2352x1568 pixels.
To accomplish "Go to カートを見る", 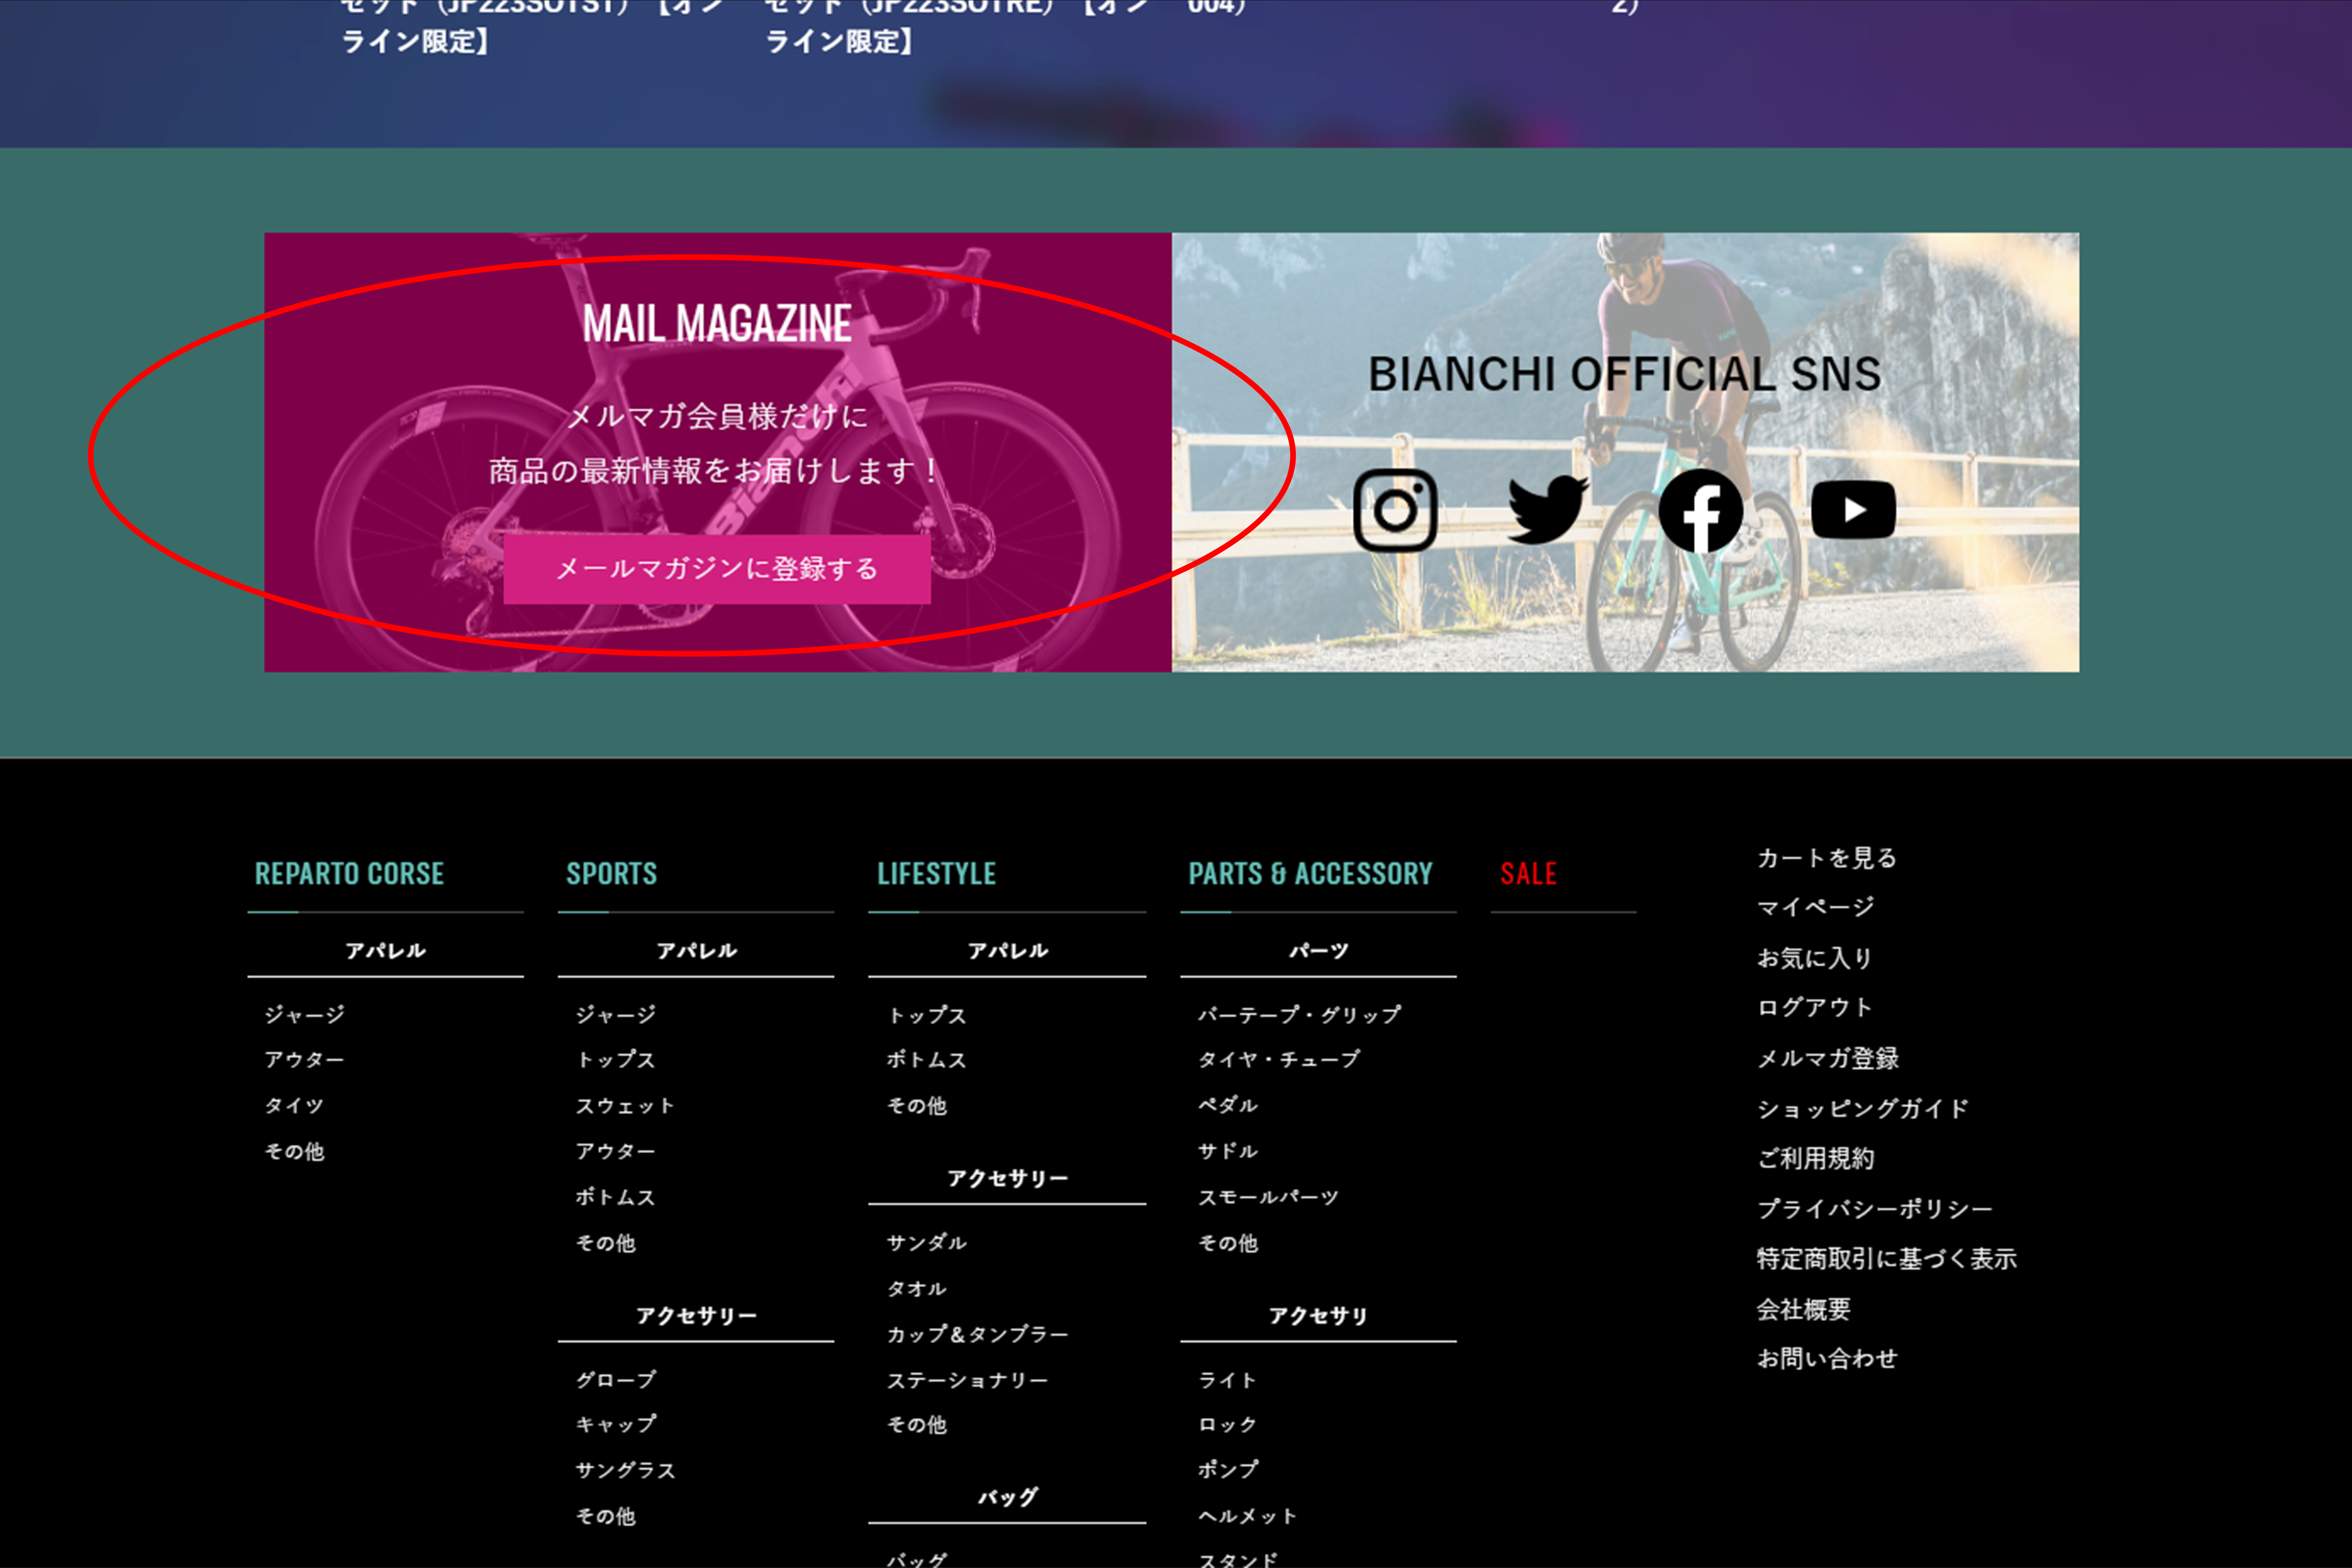I will [1827, 858].
